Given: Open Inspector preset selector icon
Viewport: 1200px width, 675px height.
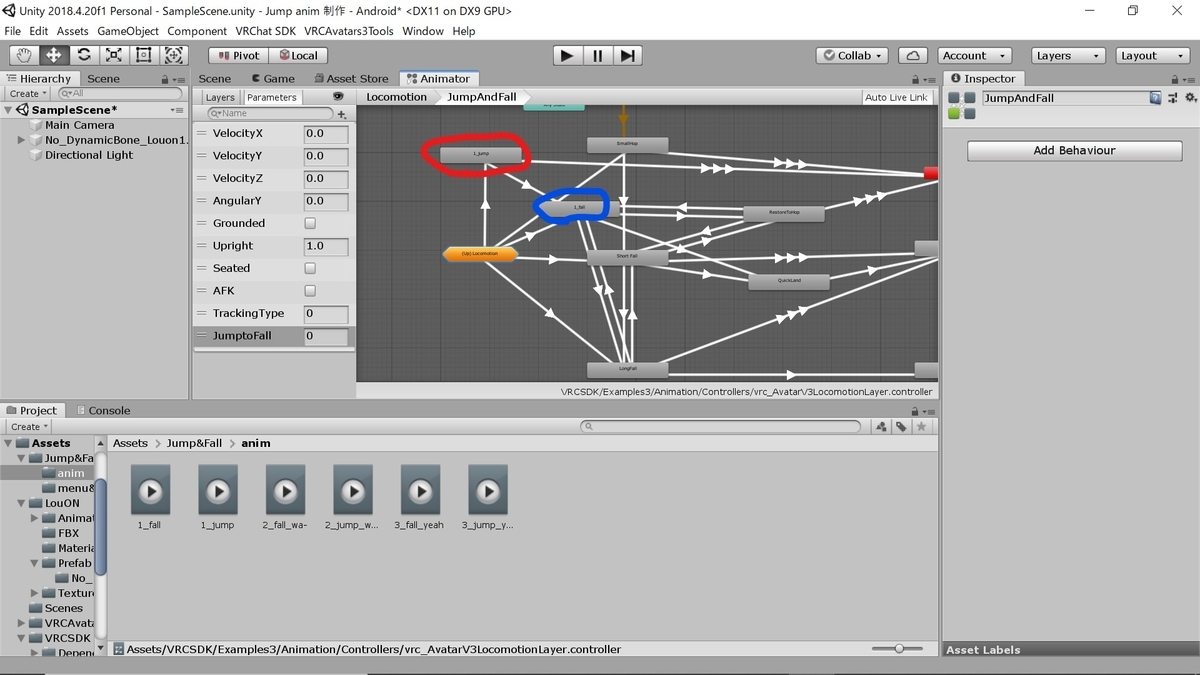Looking at the screenshot, I should [x=1173, y=98].
